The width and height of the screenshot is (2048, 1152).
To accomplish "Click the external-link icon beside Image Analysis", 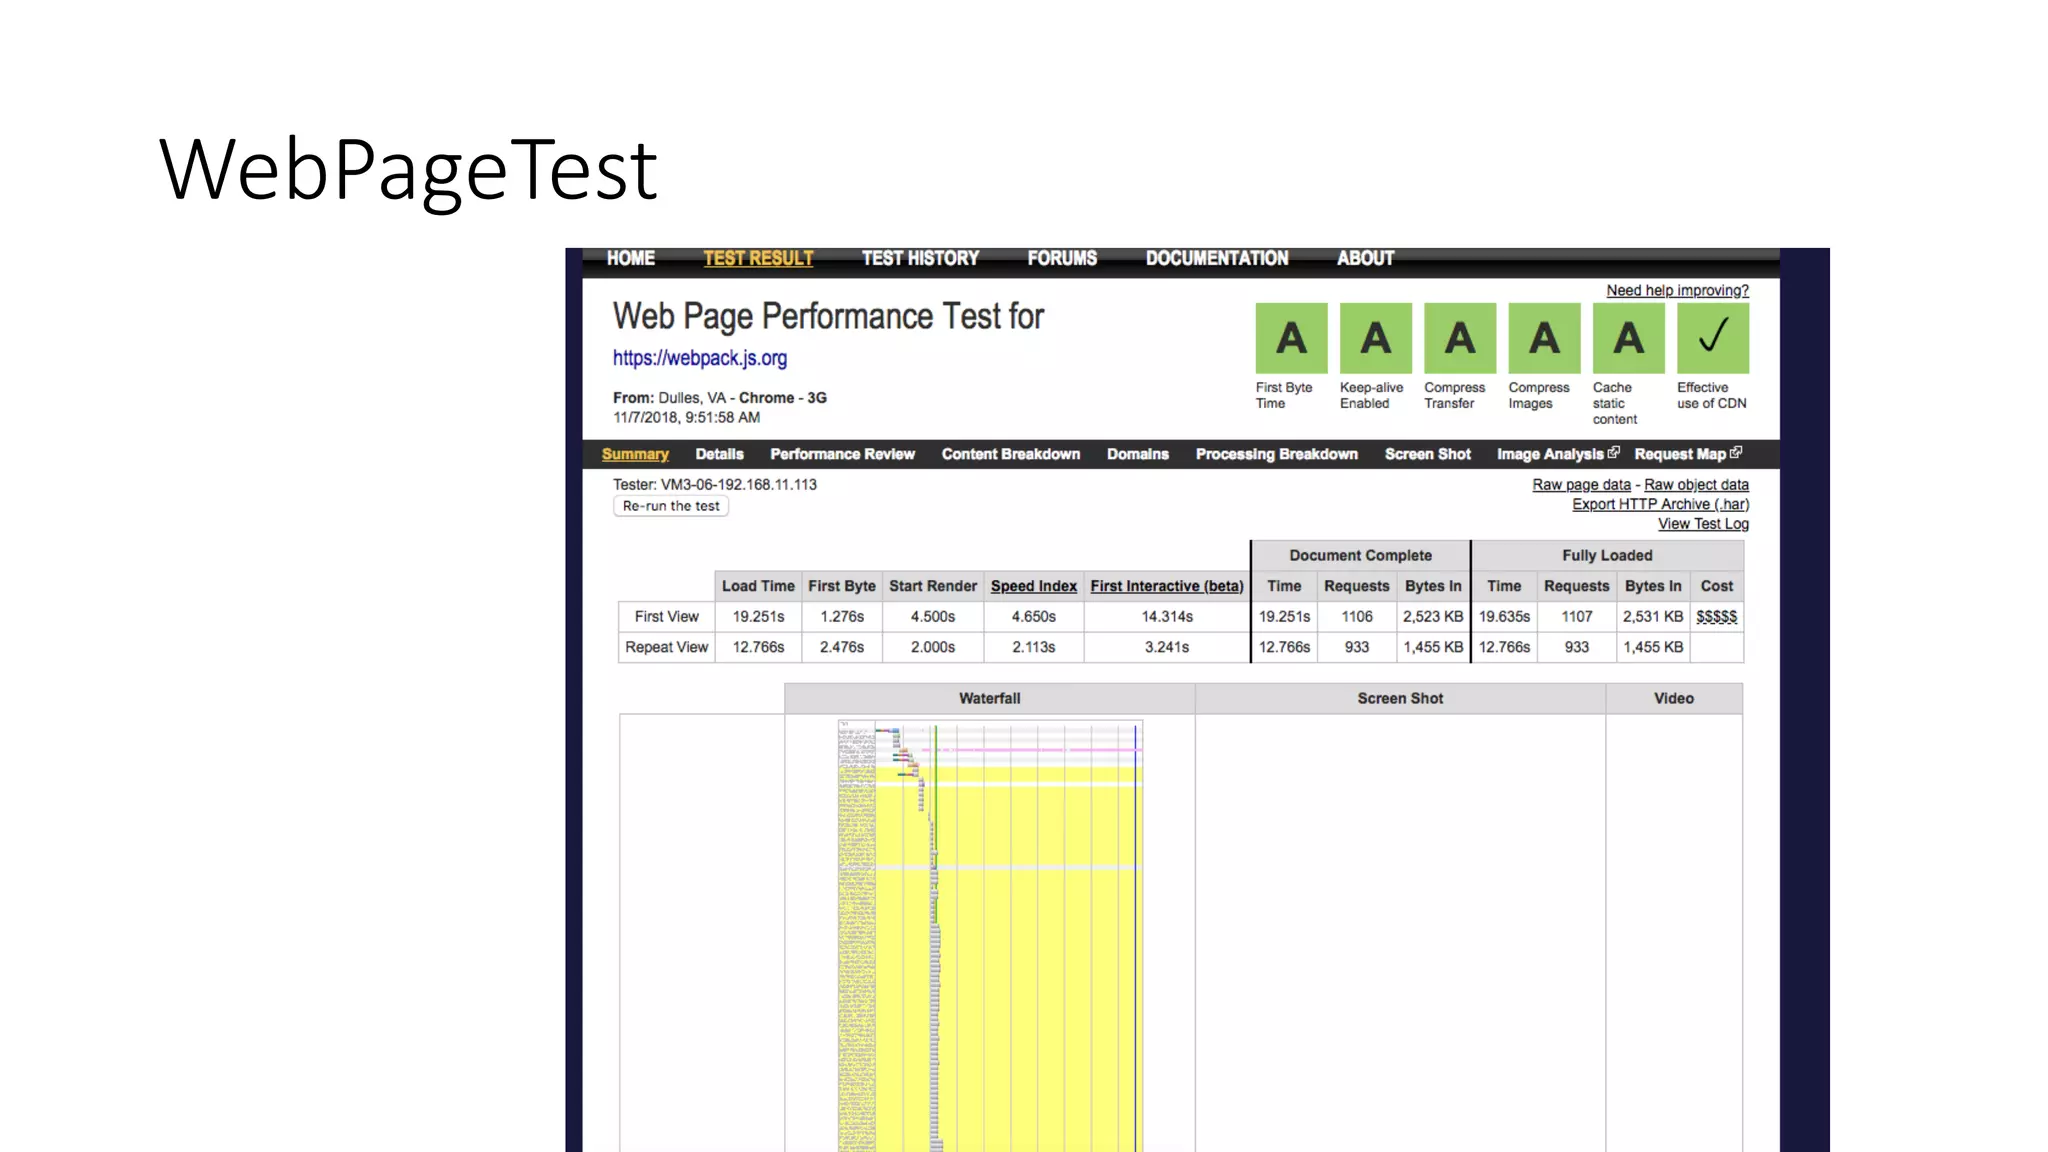I will click(x=1613, y=453).
